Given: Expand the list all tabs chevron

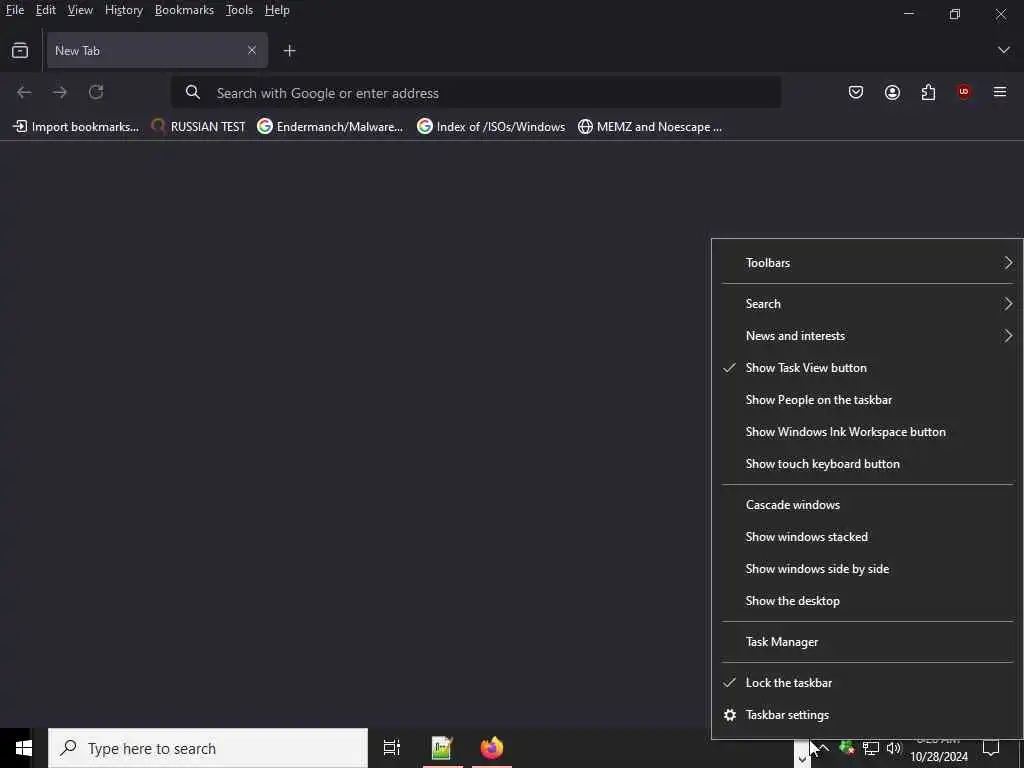Looking at the screenshot, I should [1003, 50].
